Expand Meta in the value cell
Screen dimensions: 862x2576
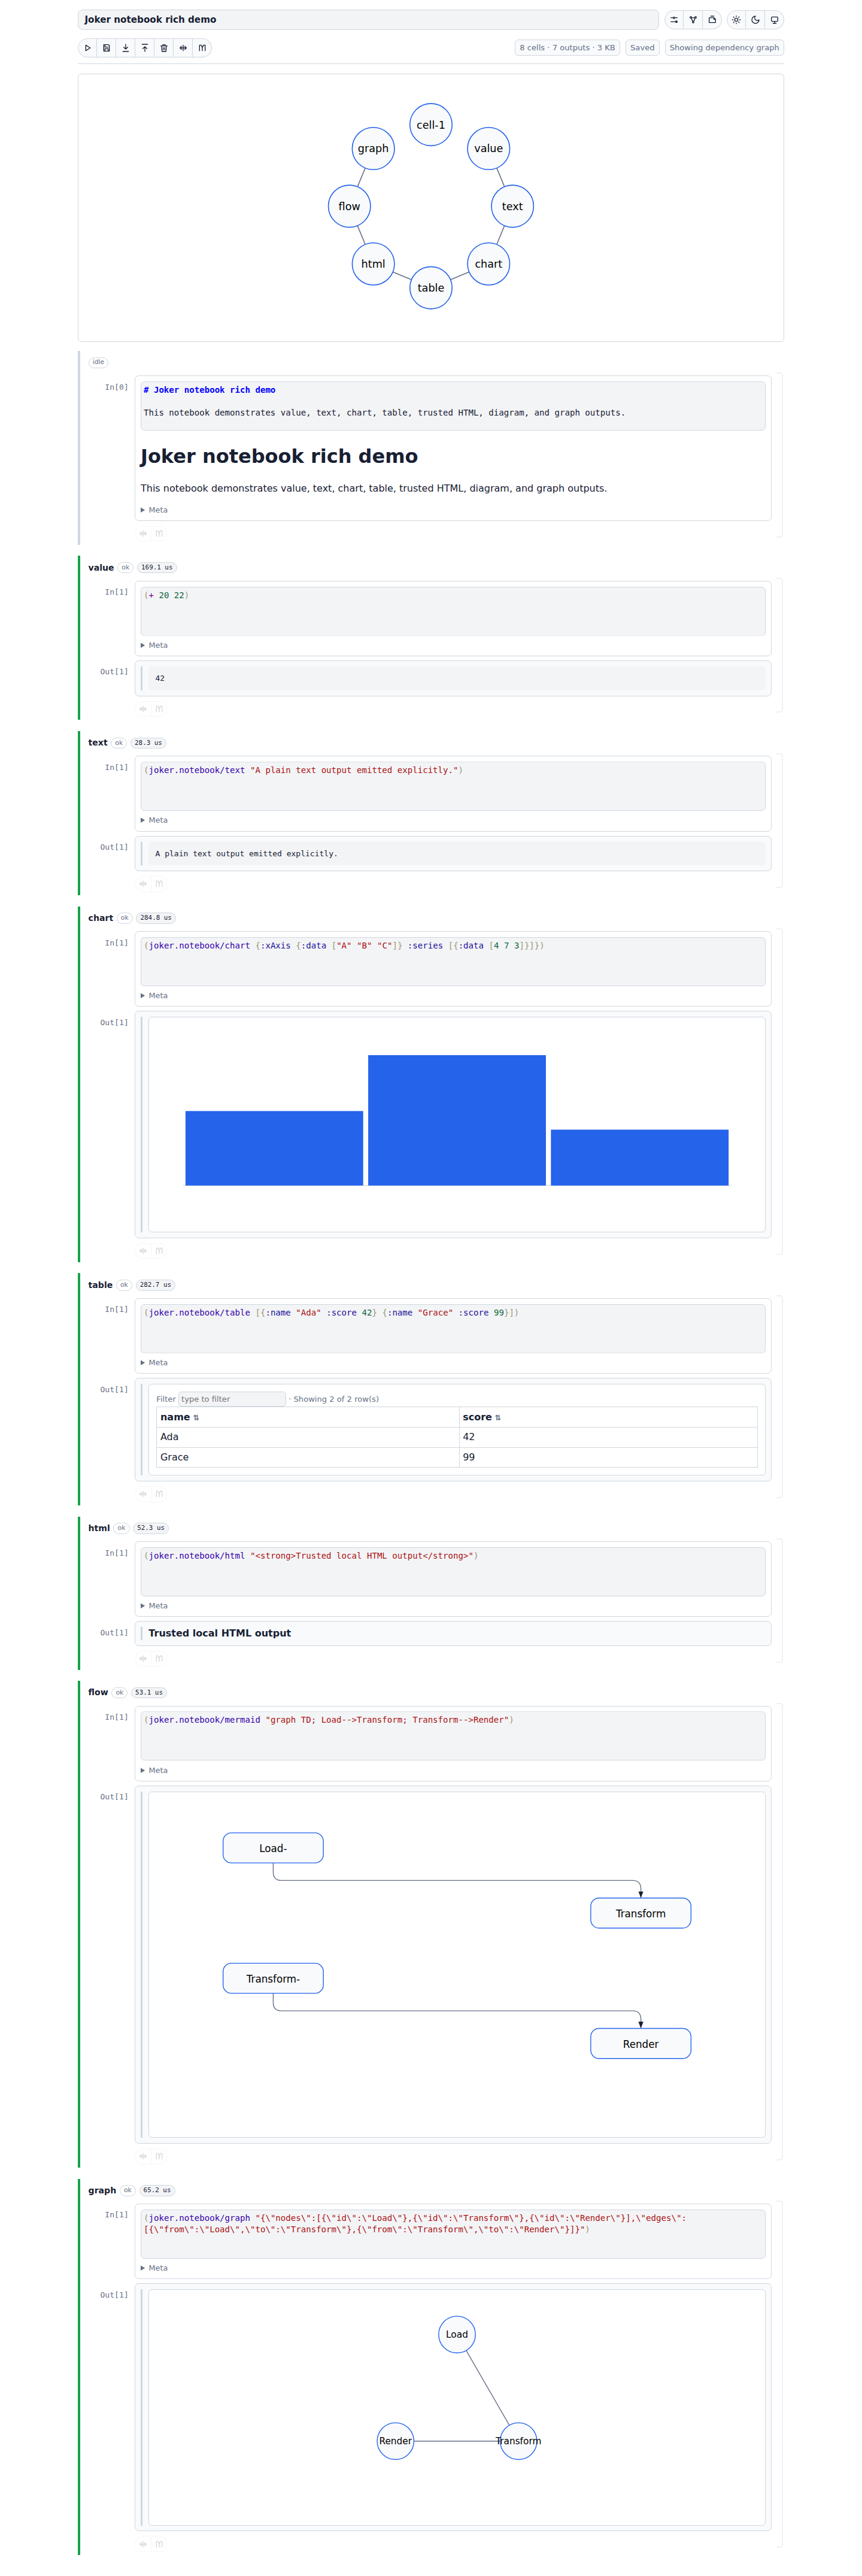[154, 646]
